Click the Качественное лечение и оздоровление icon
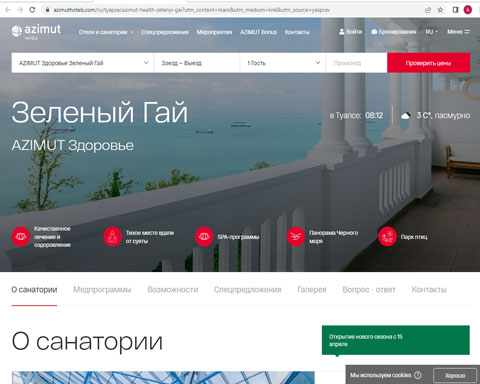 [x=21, y=237]
